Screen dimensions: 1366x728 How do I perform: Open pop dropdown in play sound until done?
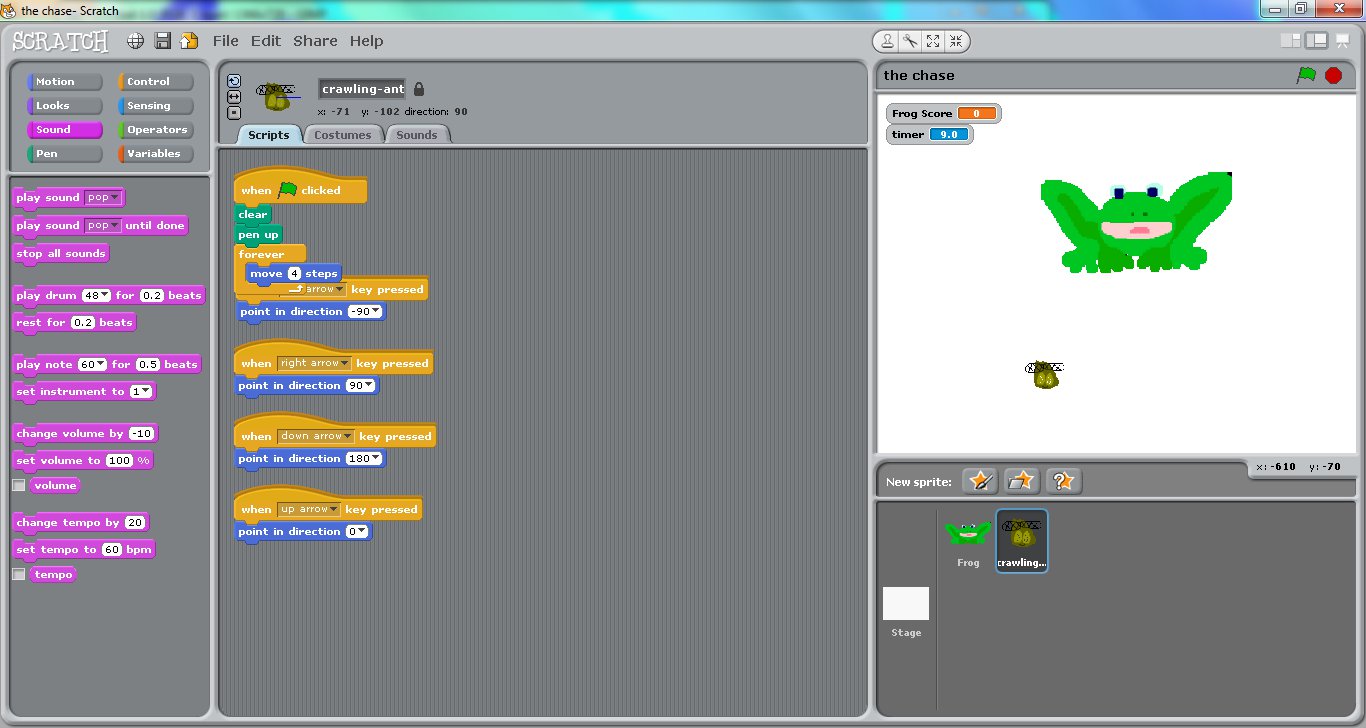[103, 226]
